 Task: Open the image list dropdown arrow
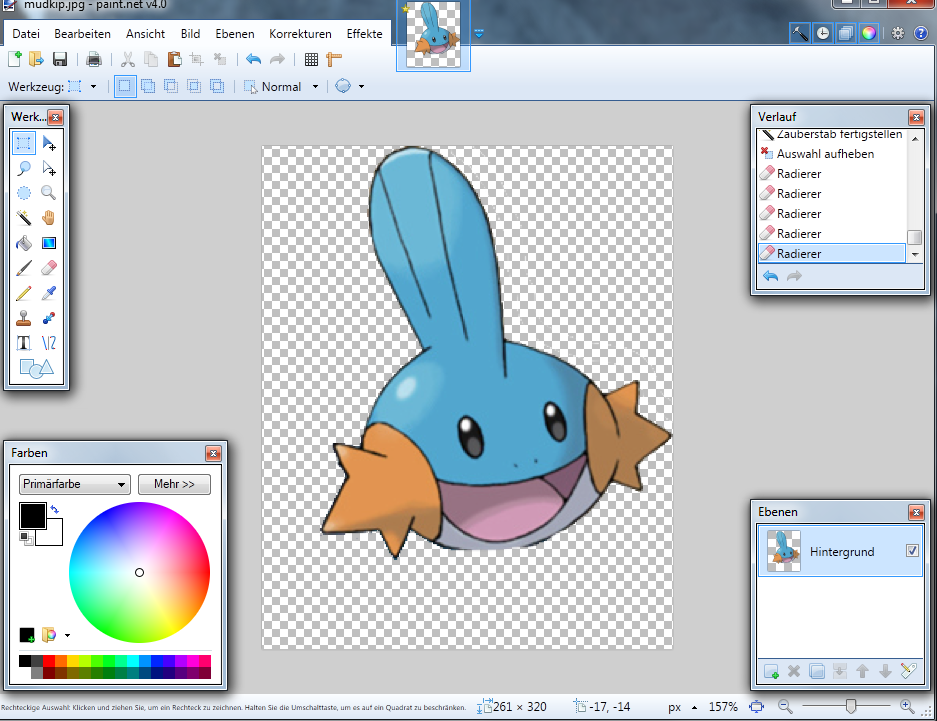[x=479, y=33]
